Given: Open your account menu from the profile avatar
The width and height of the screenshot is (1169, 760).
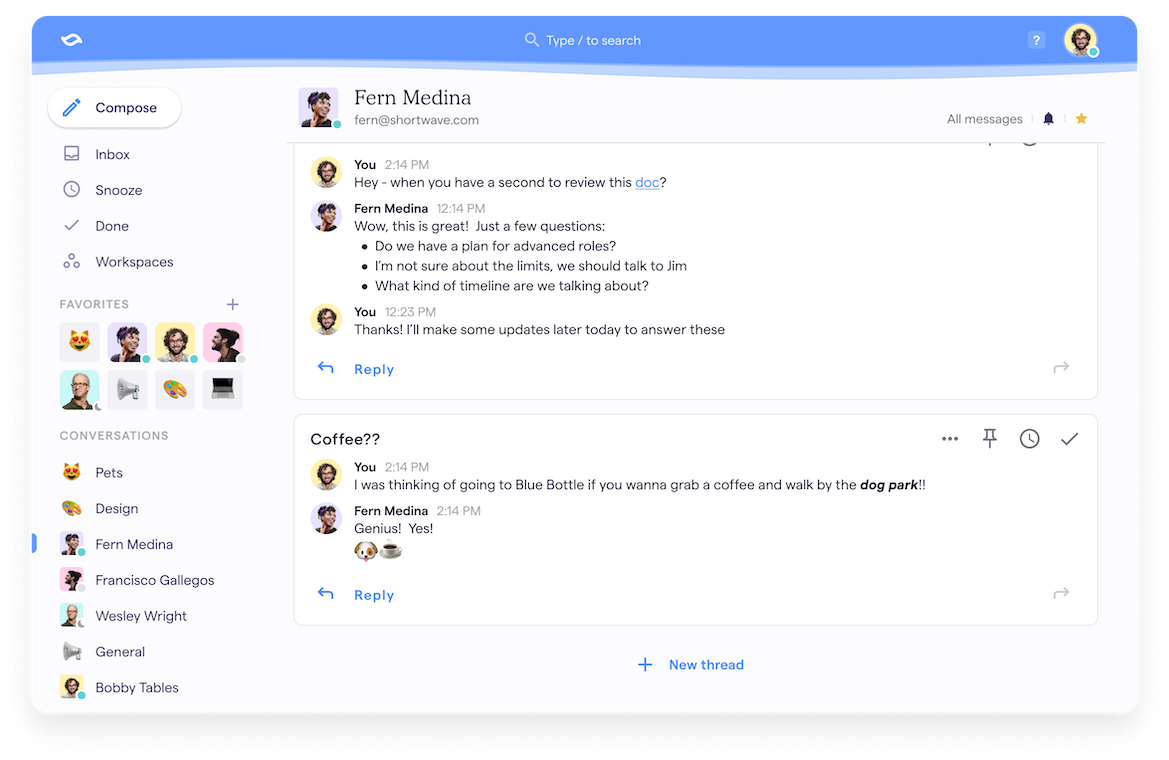Looking at the screenshot, I should pyautogui.click(x=1081, y=40).
